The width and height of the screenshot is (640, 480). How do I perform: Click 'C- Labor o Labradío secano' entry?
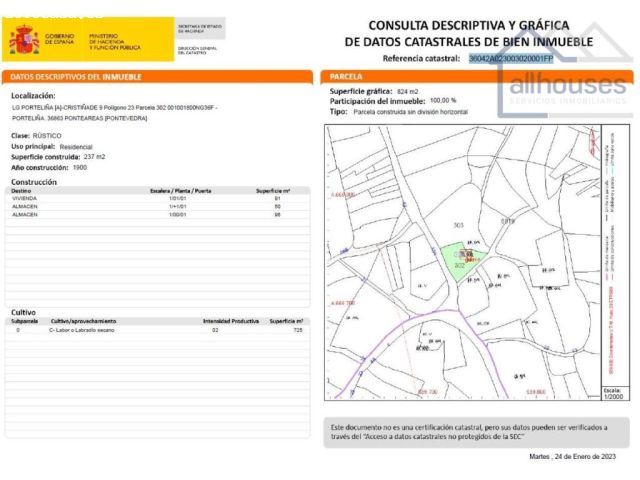pyautogui.click(x=82, y=330)
